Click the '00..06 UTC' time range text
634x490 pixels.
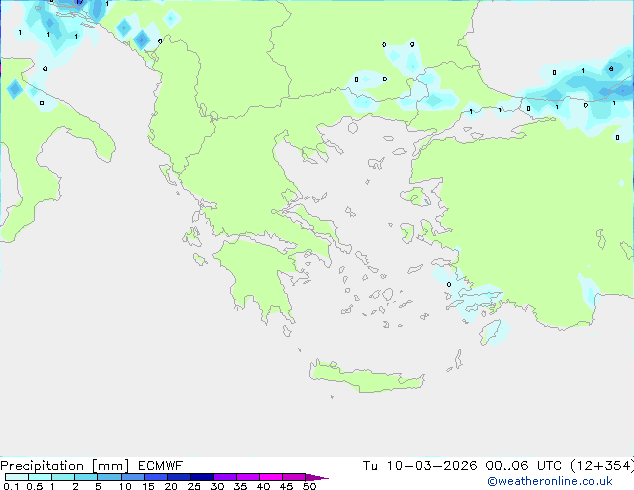(x=524, y=466)
